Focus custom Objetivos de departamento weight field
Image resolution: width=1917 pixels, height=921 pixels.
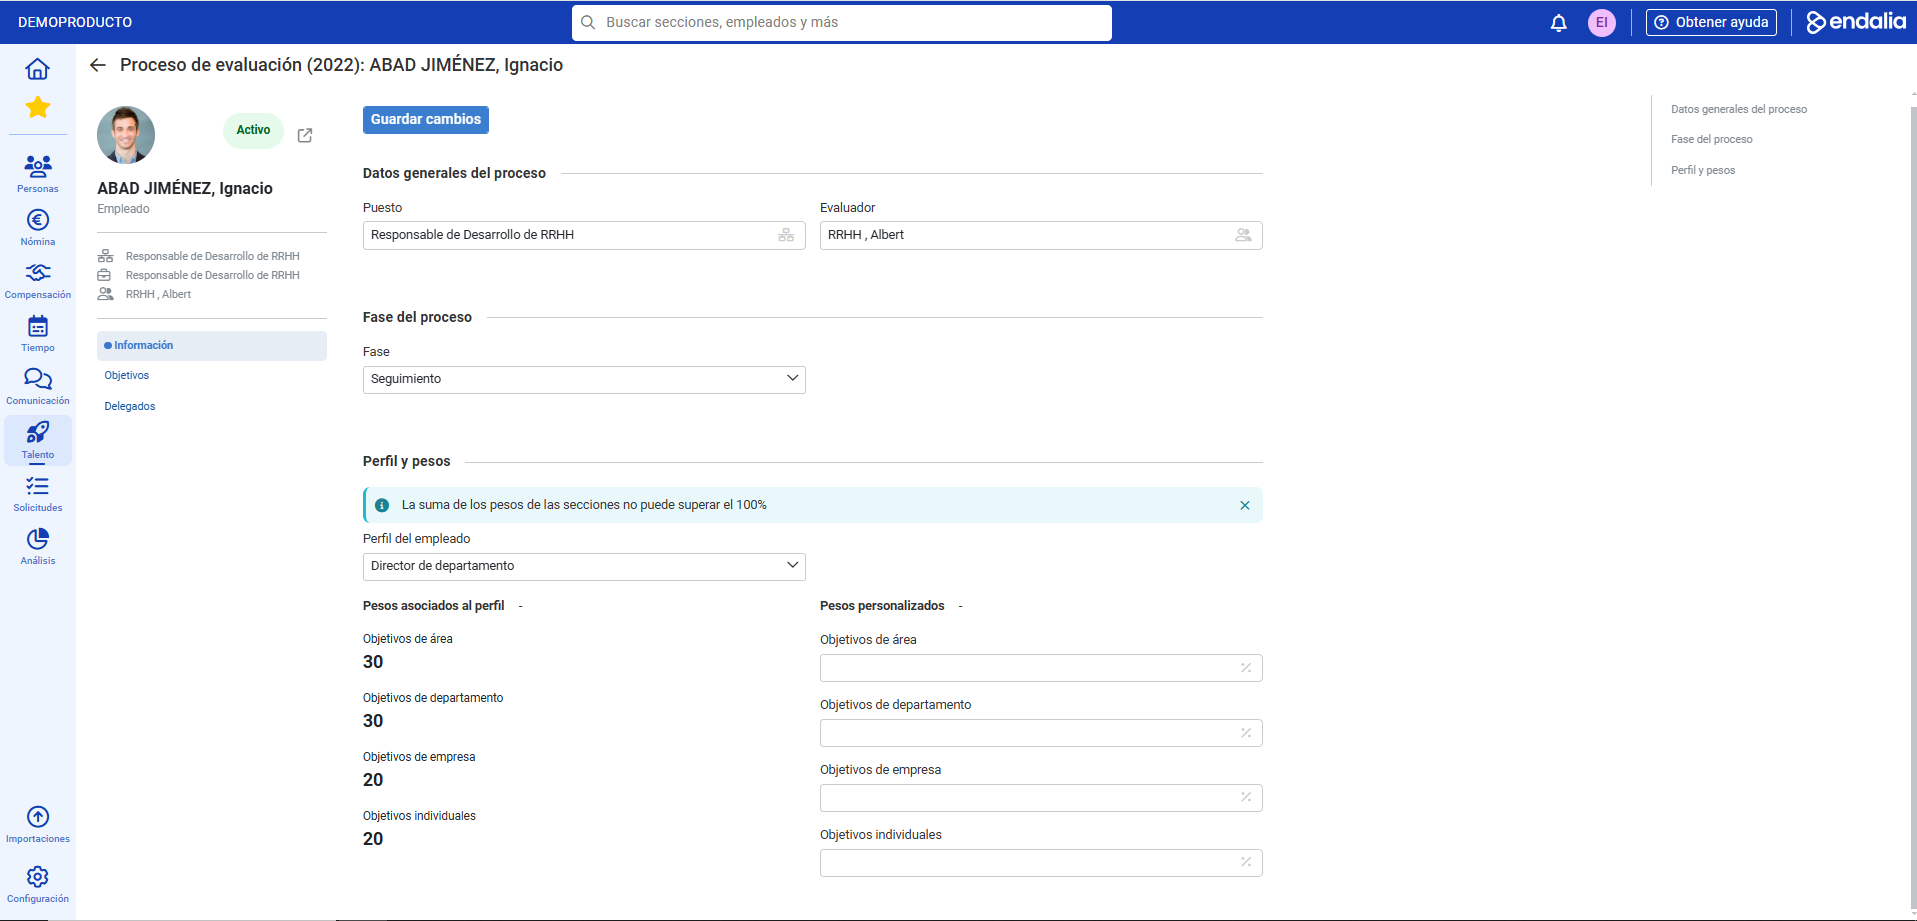coord(1041,733)
